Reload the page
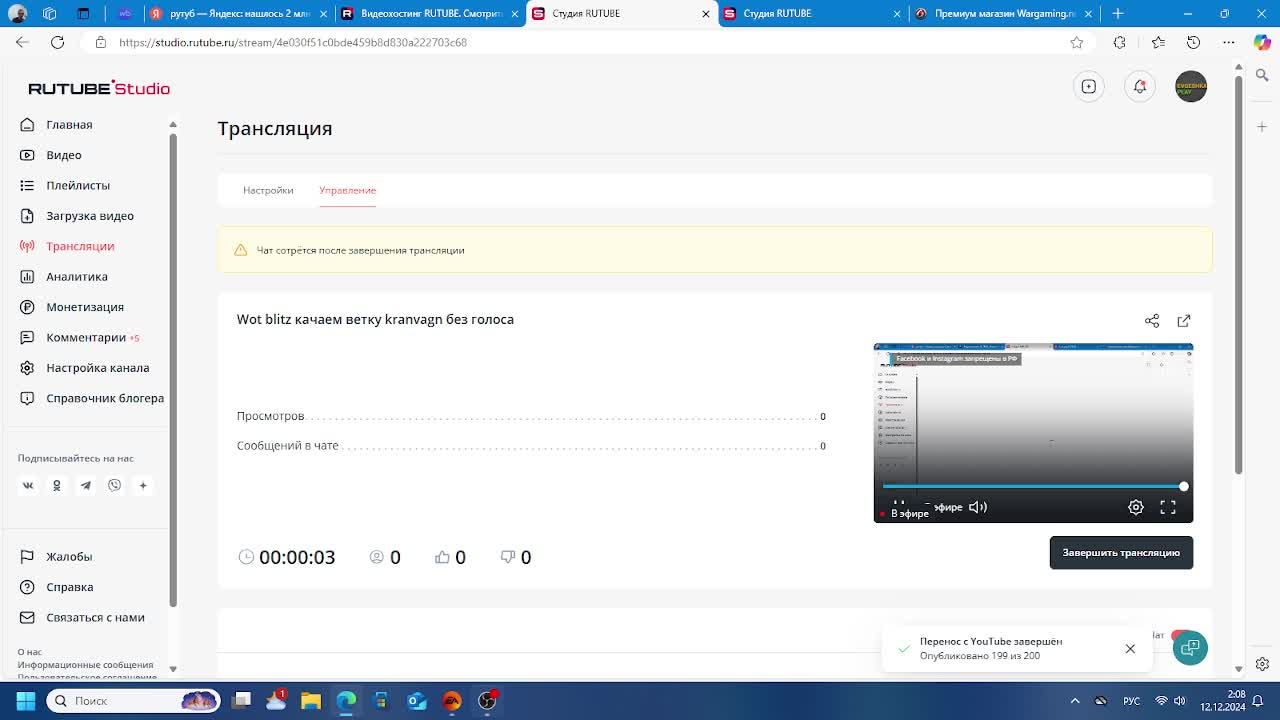The height and width of the screenshot is (720, 1280). (57, 42)
